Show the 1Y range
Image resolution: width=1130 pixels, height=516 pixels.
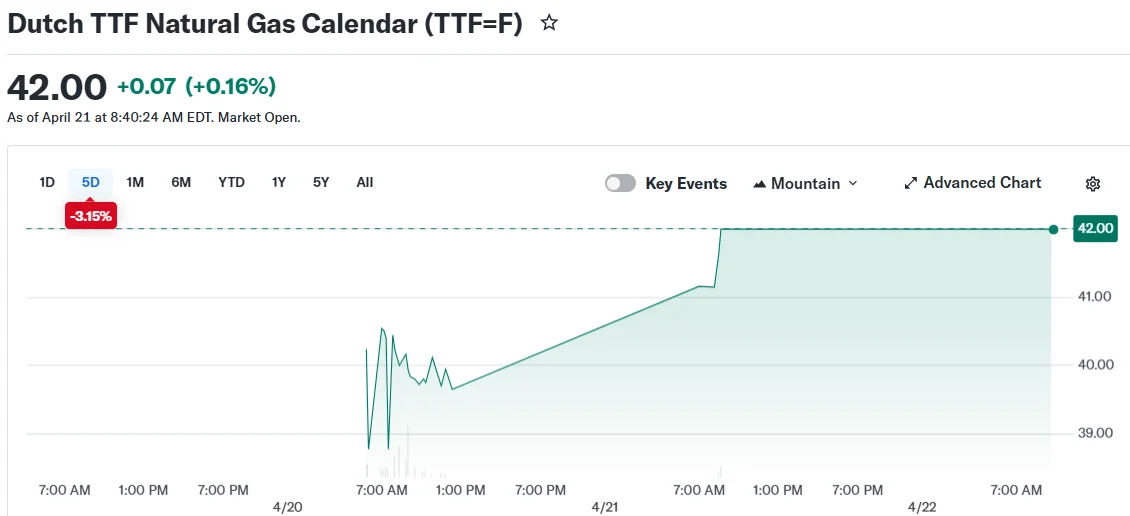tap(279, 182)
